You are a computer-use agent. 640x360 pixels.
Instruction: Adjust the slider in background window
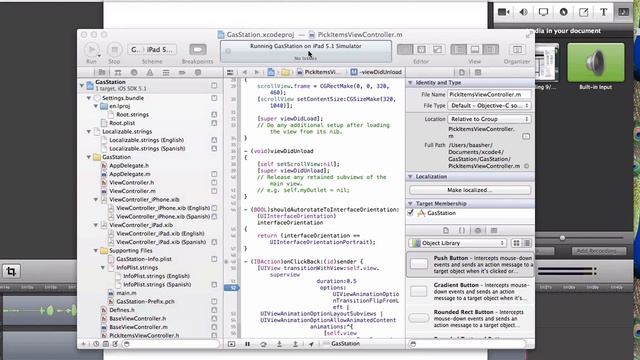point(562,238)
